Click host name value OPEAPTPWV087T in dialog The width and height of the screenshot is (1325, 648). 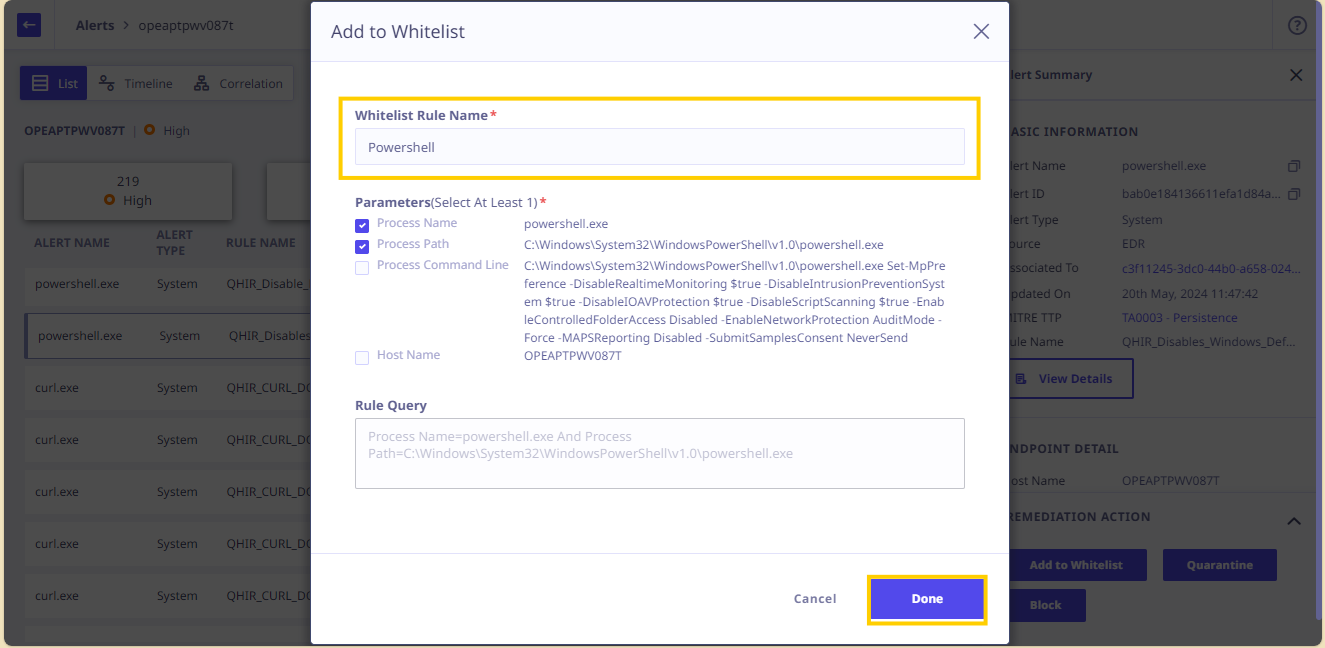(573, 355)
